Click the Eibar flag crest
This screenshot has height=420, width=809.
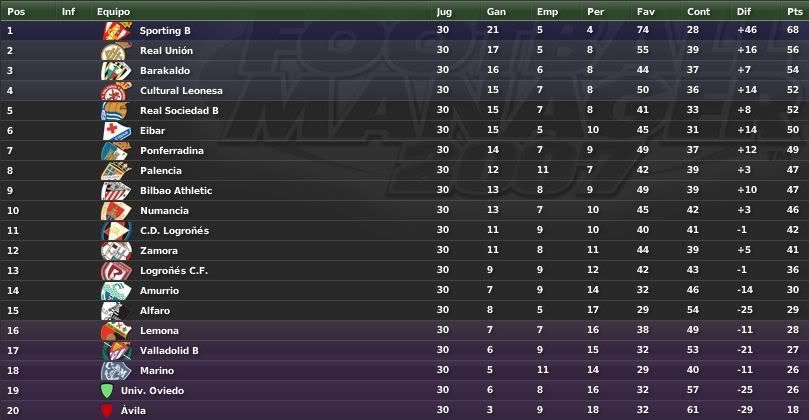pyautogui.click(x=117, y=131)
